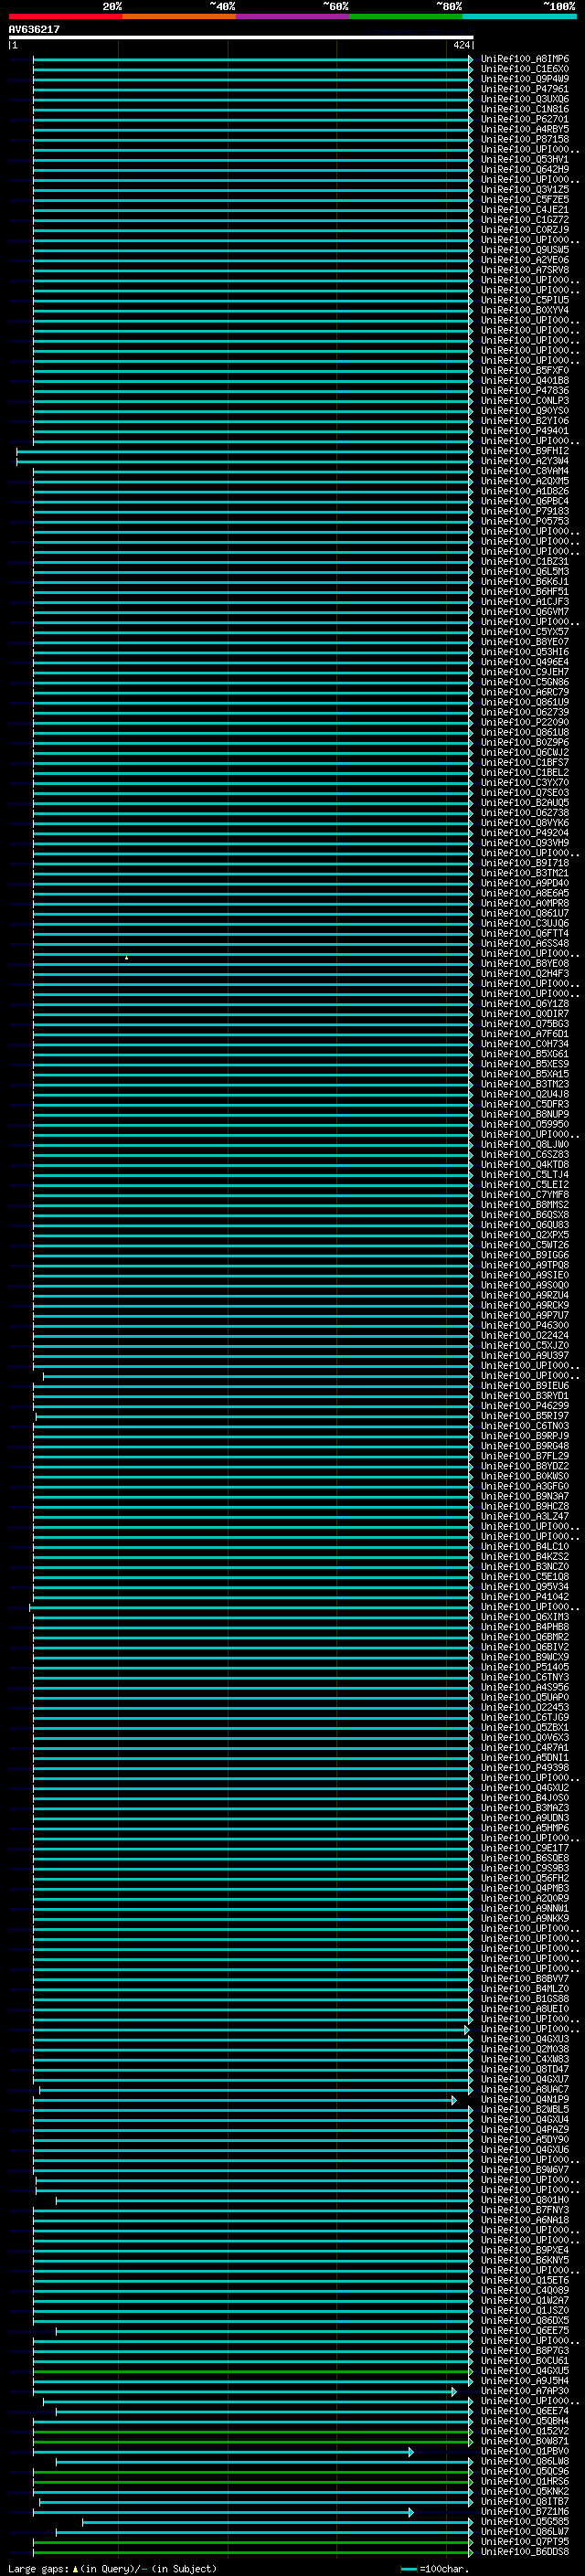Select the UniRef100_Q53HV1 label
This screenshot has height=2576, width=585.
(x=524, y=159)
